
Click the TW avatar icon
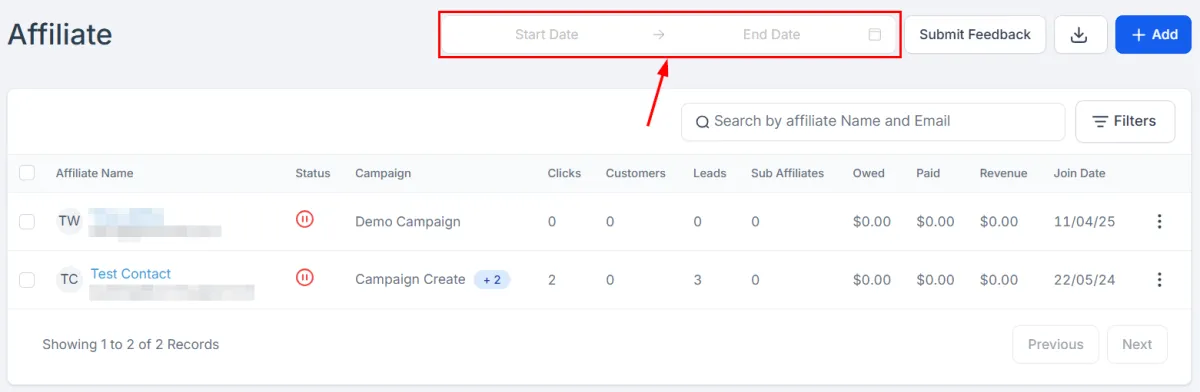pos(69,221)
